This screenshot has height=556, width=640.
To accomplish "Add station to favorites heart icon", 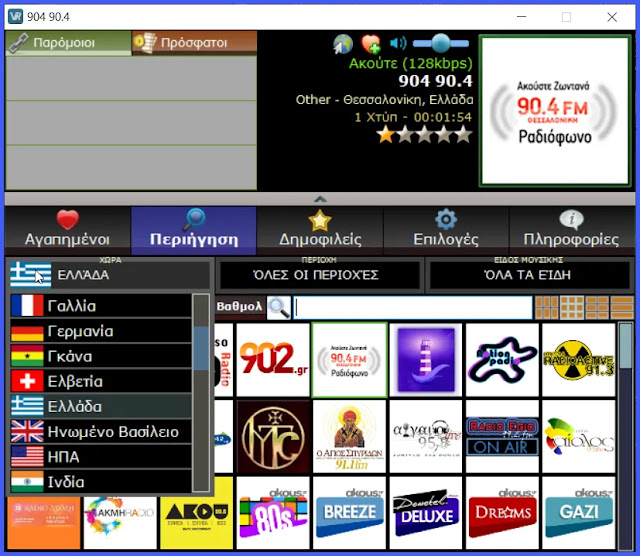I will [x=371, y=44].
